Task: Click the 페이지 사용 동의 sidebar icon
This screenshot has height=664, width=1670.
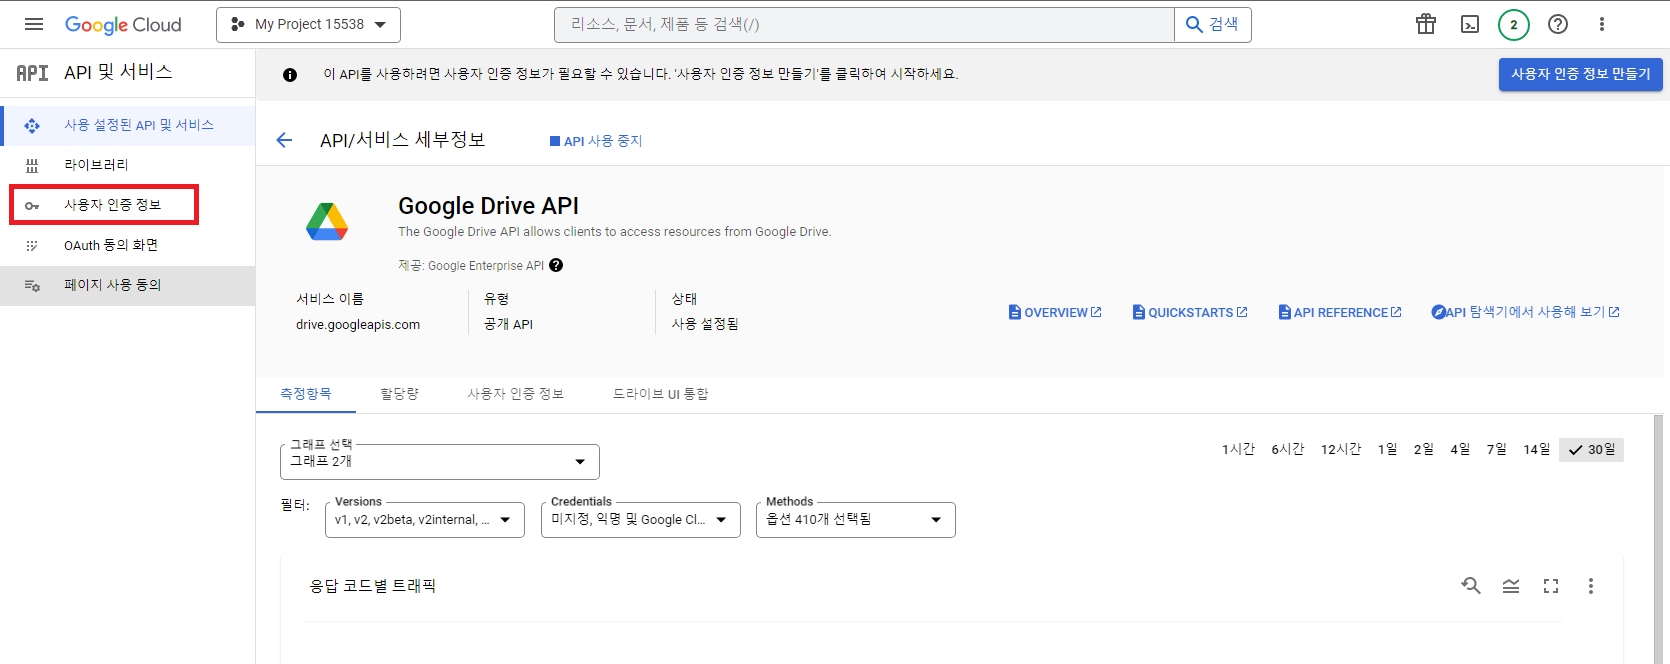Action: tap(32, 285)
